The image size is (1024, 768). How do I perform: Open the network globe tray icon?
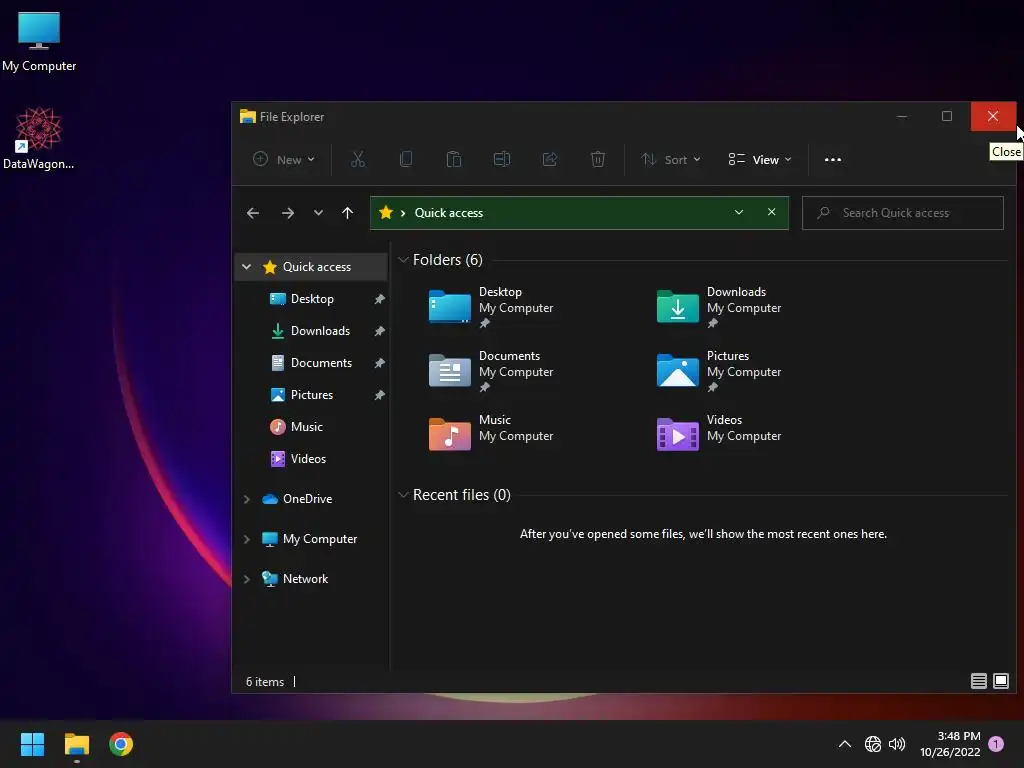[872, 744]
